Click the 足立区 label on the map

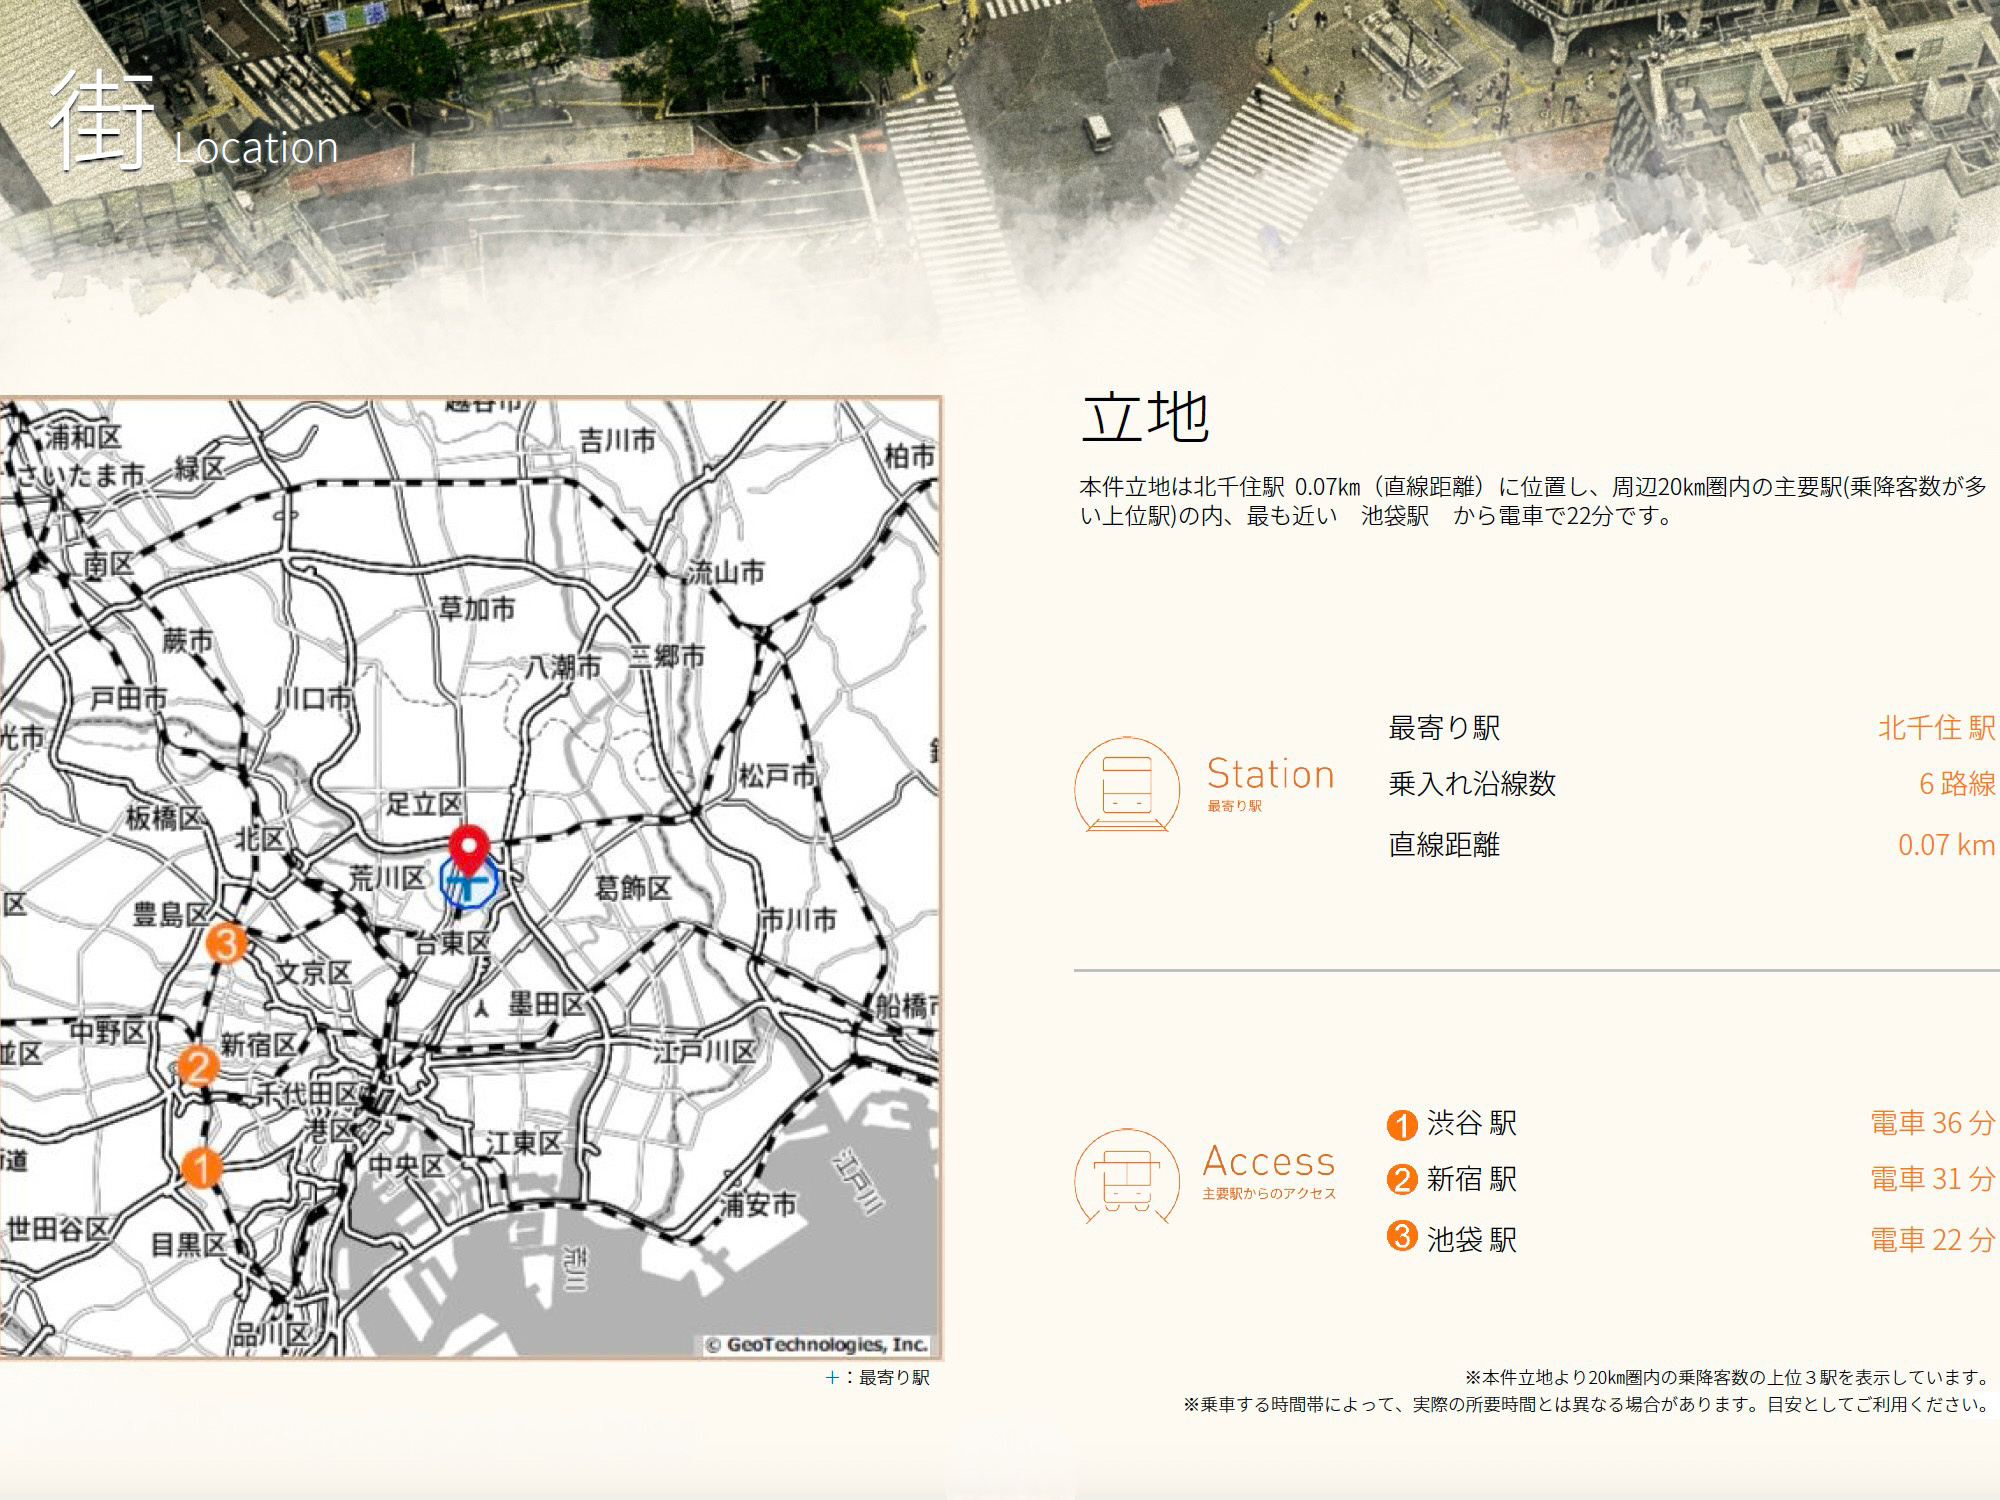click(425, 804)
